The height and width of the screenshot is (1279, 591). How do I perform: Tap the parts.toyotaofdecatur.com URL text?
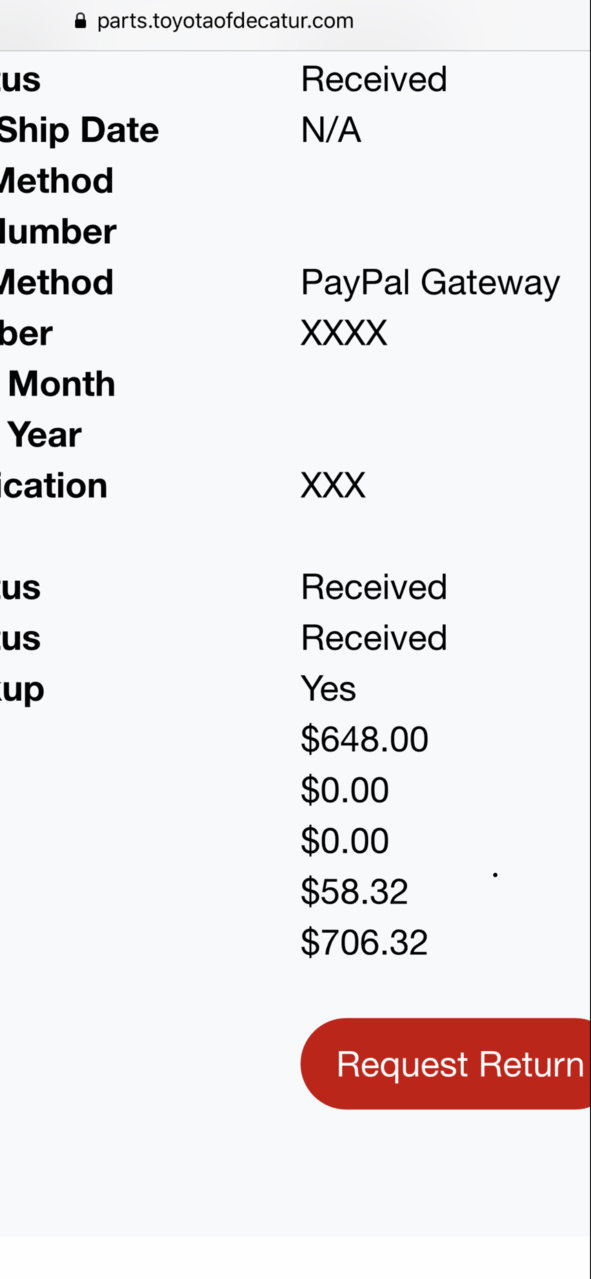click(225, 21)
